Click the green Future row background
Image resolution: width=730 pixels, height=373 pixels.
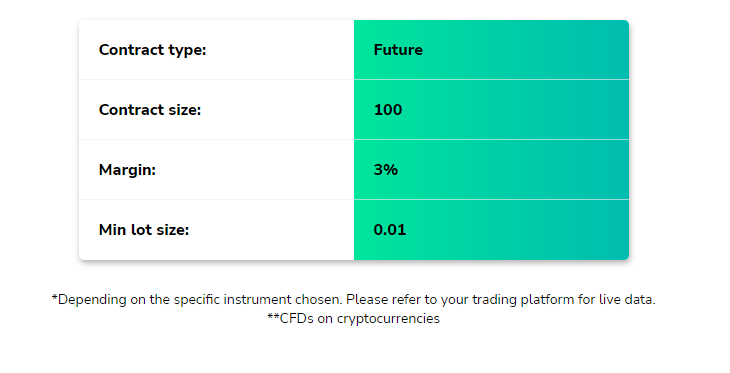[x=491, y=50]
